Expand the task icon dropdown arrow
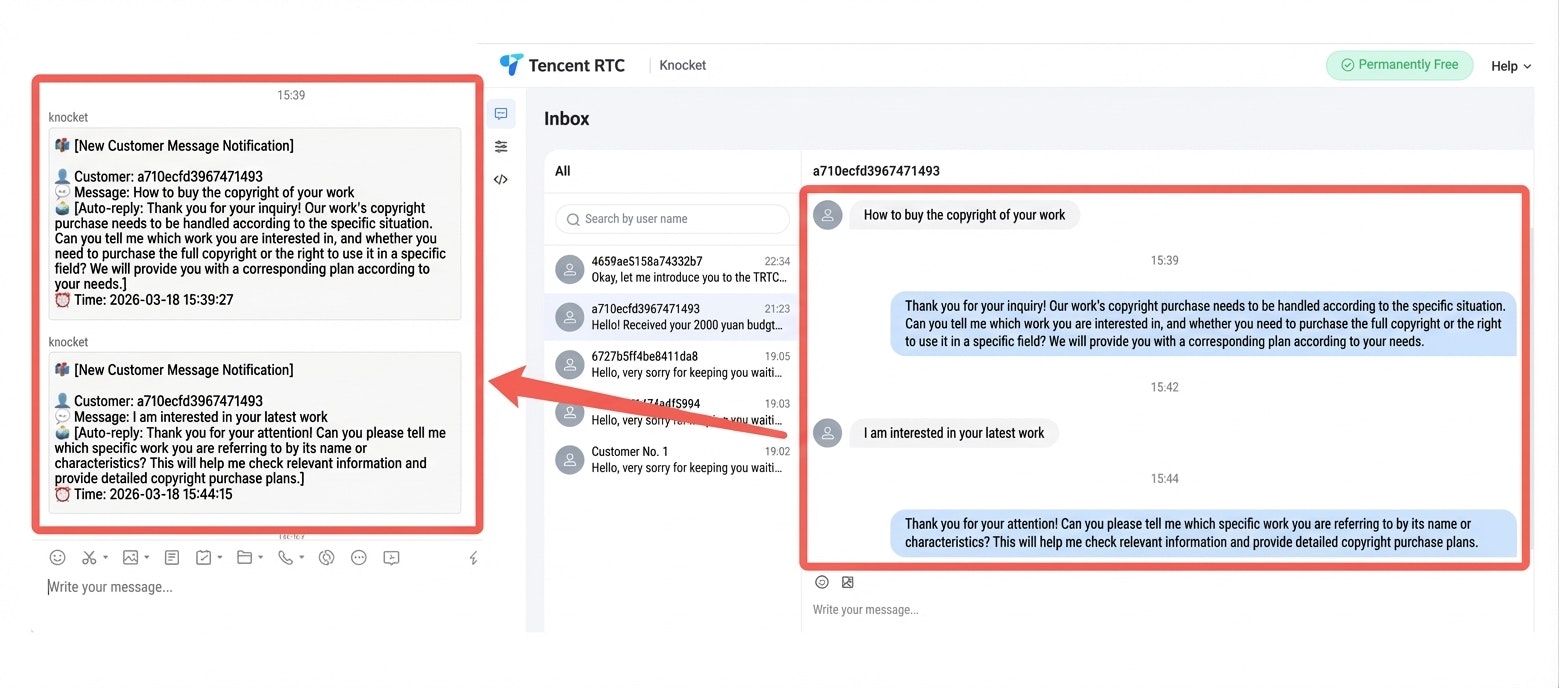Image resolution: width=1559 pixels, height=688 pixels. pyautogui.click(x=219, y=557)
